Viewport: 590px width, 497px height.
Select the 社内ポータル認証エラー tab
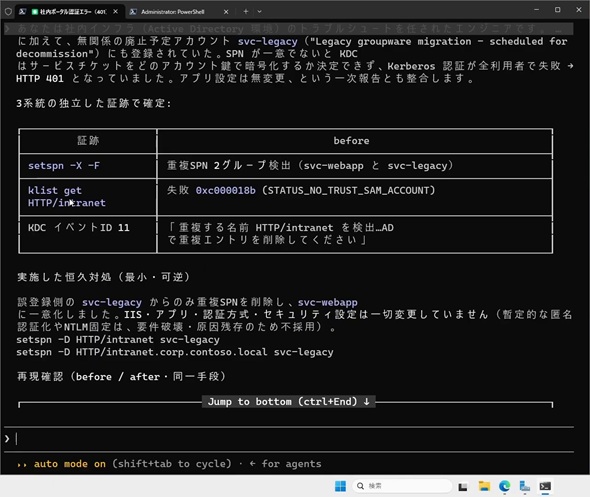point(69,12)
